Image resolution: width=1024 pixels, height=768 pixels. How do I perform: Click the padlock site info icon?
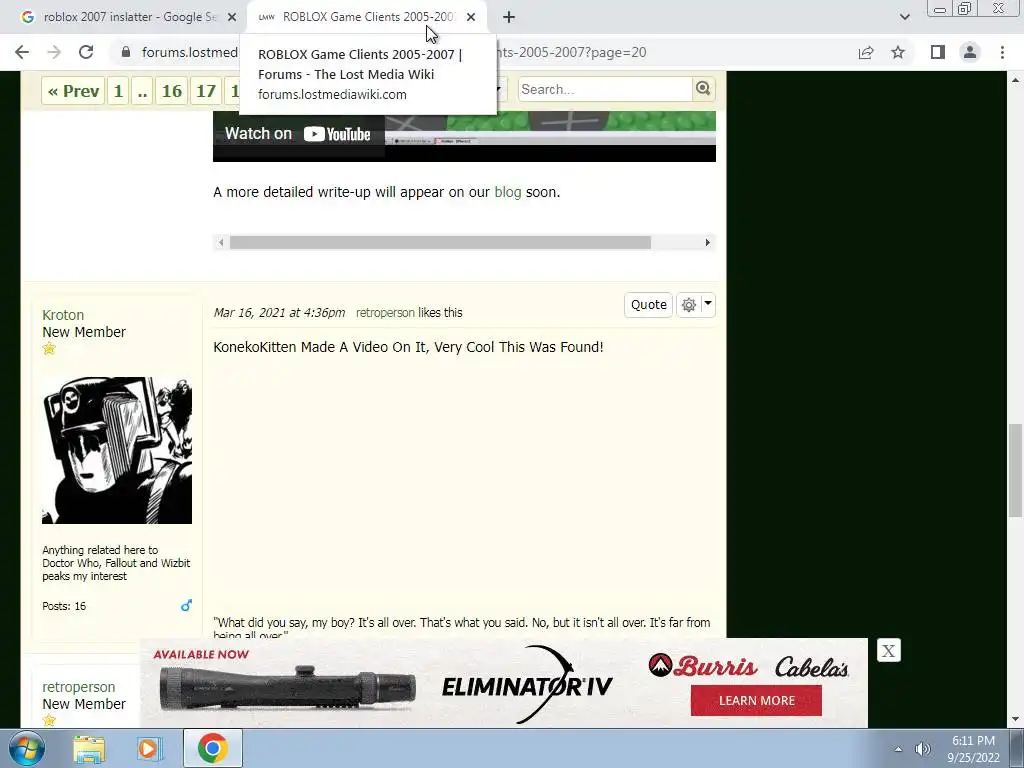[x=126, y=52]
